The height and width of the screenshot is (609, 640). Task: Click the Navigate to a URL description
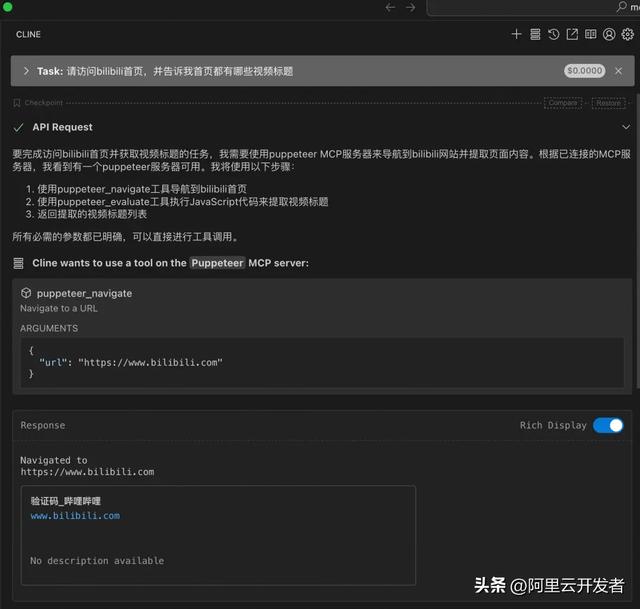point(59,308)
